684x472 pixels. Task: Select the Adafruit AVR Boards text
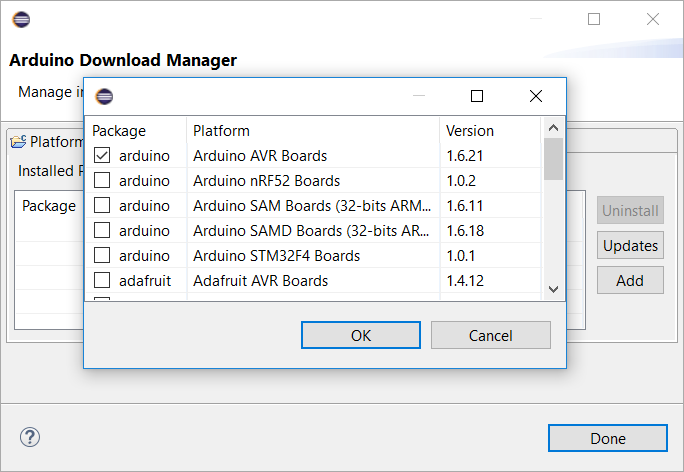point(260,280)
